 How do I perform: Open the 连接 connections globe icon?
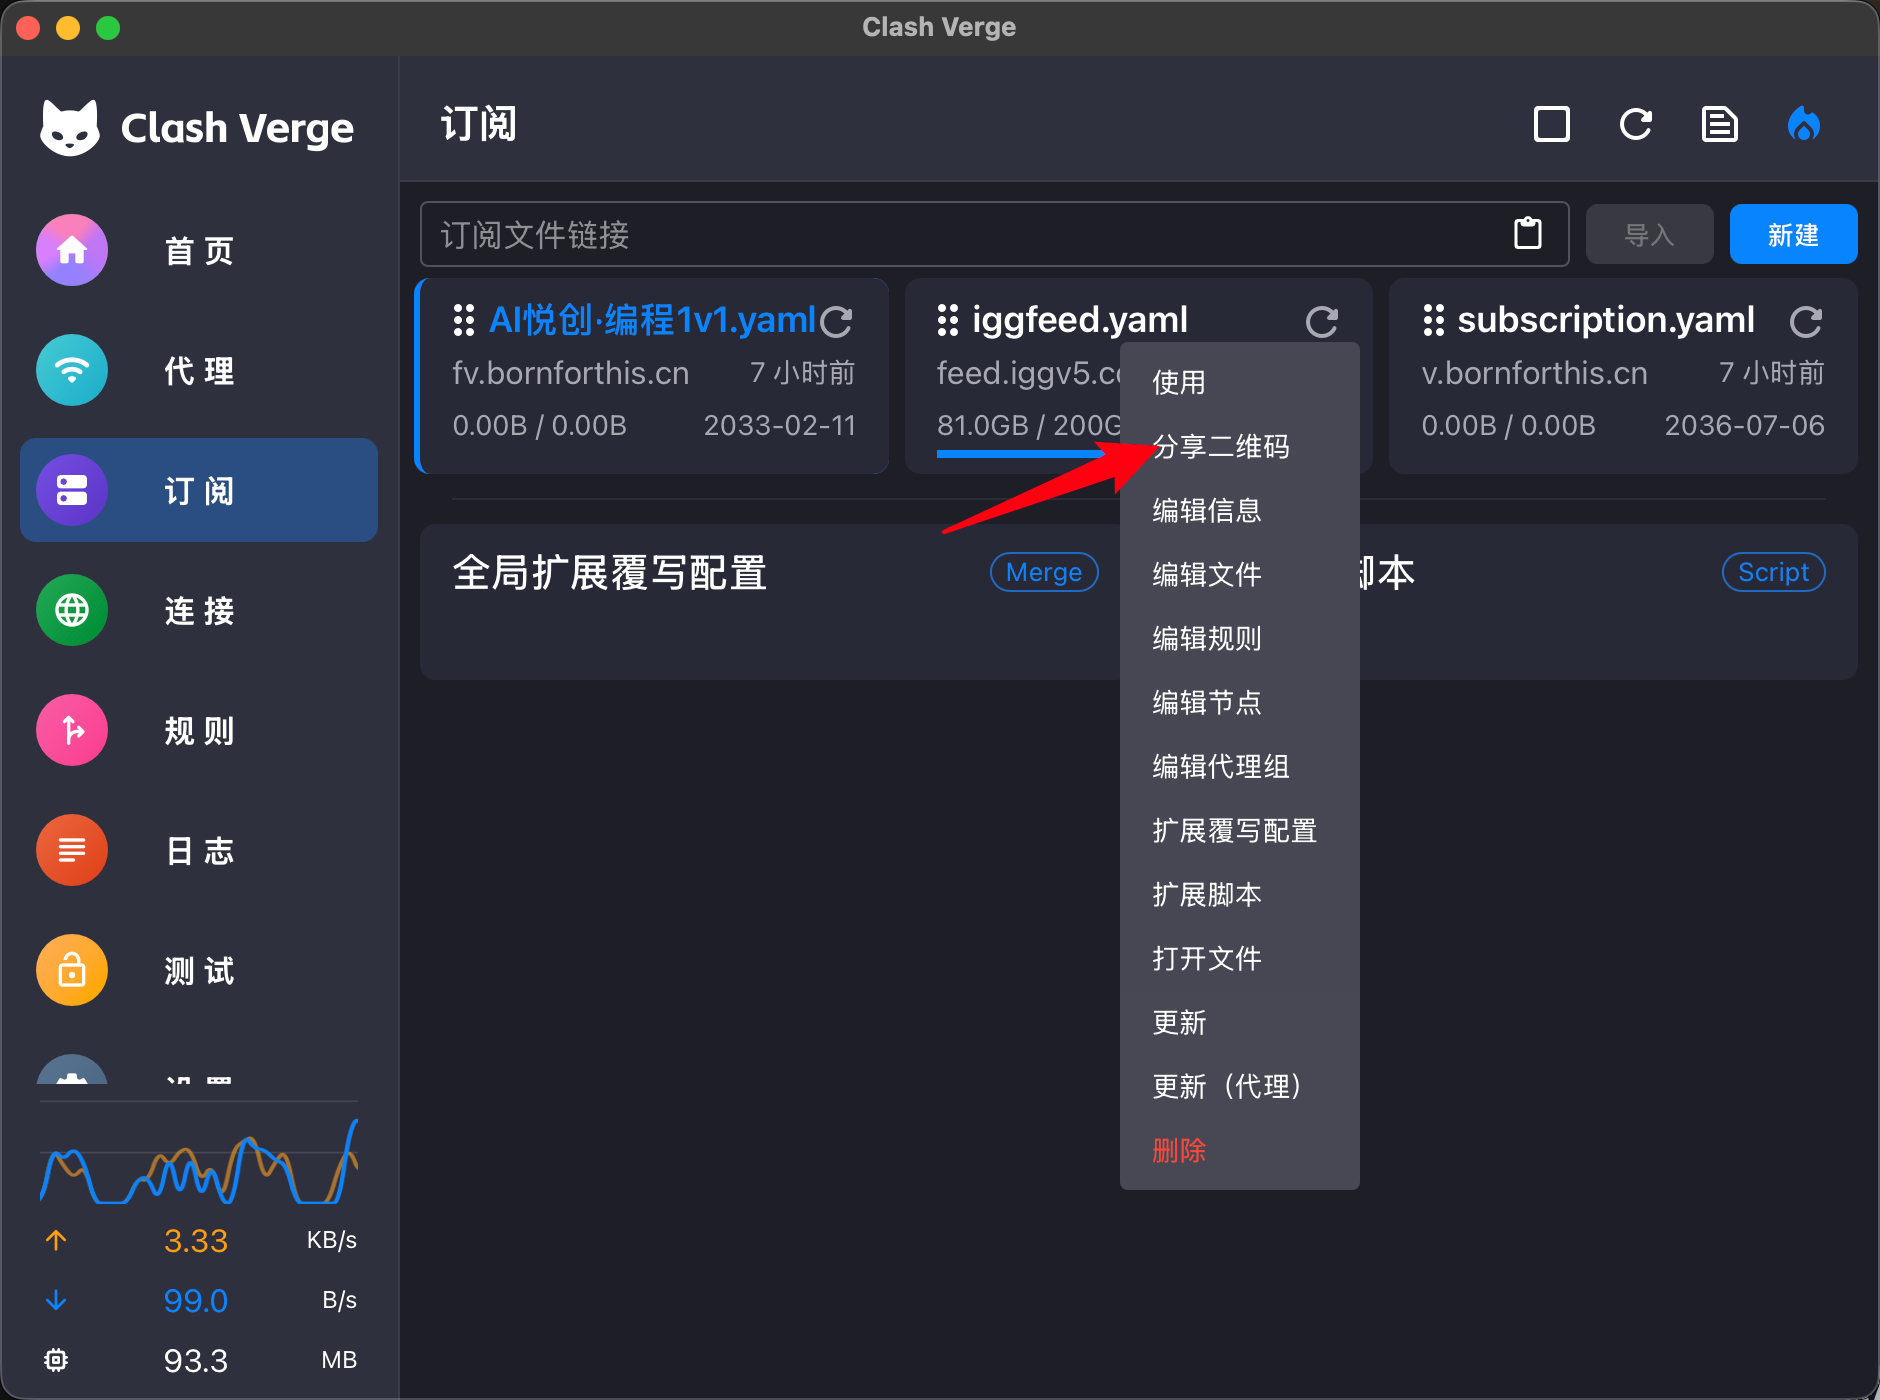click(x=72, y=610)
